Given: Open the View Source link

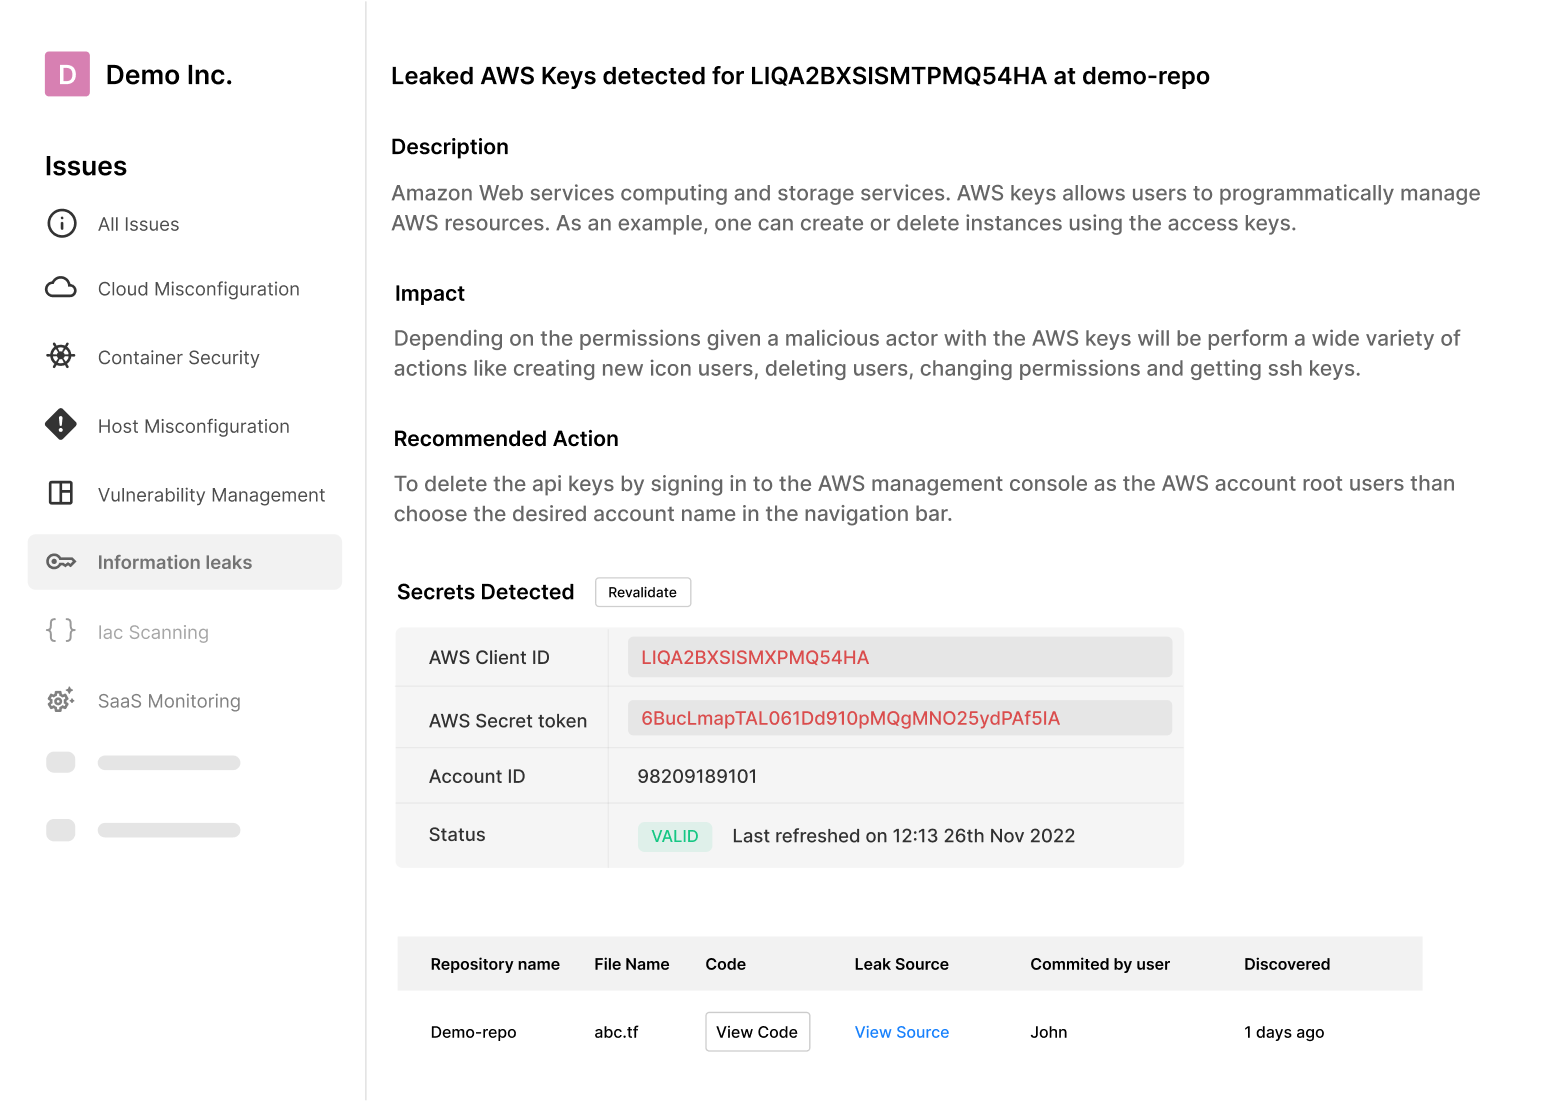Looking at the screenshot, I should click(x=901, y=1032).
